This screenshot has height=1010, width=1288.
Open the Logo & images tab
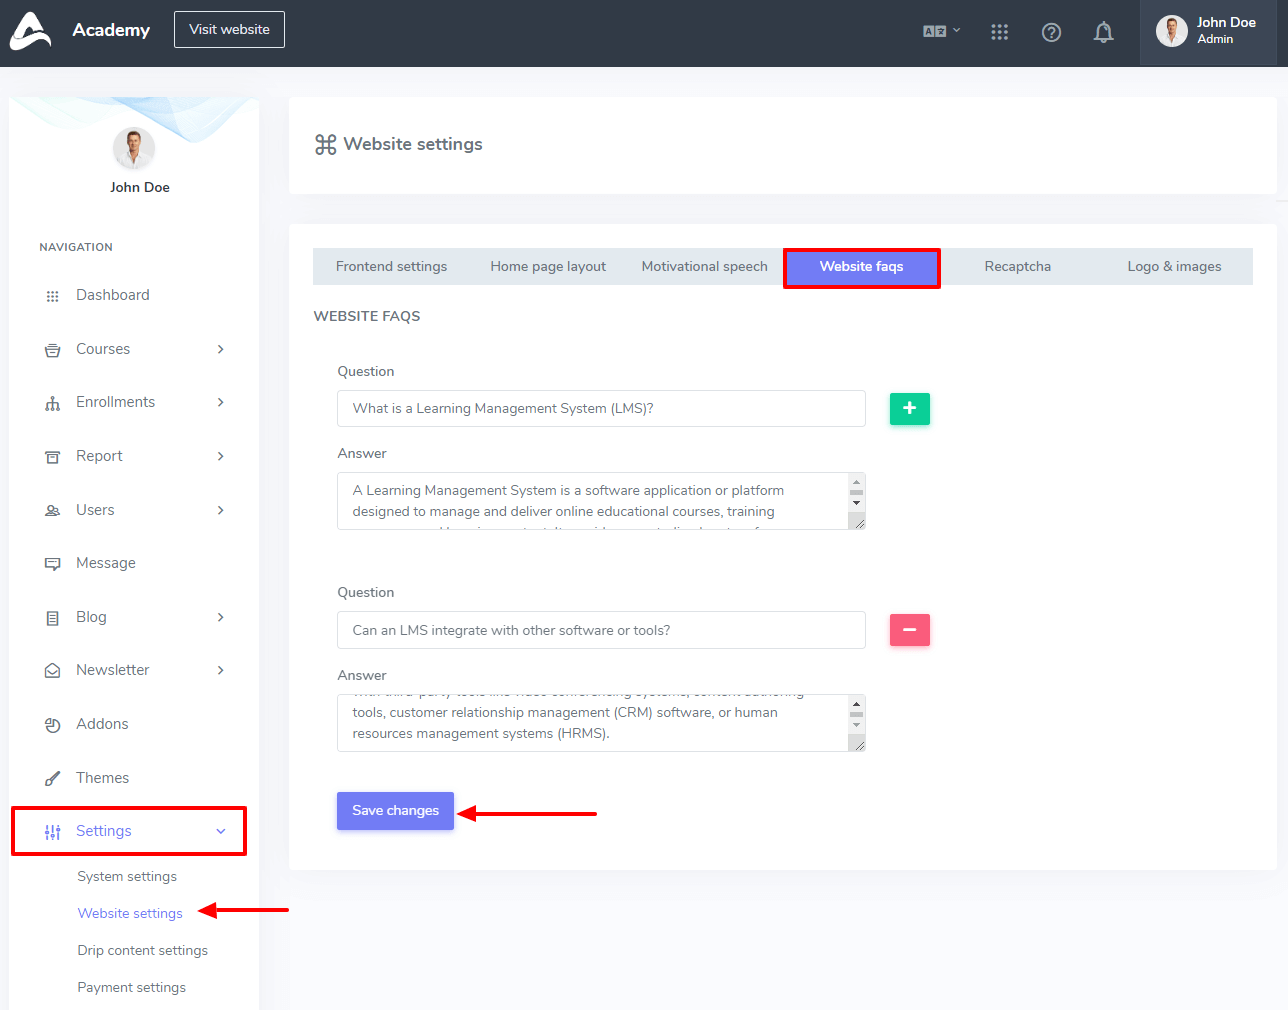(1174, 267)
